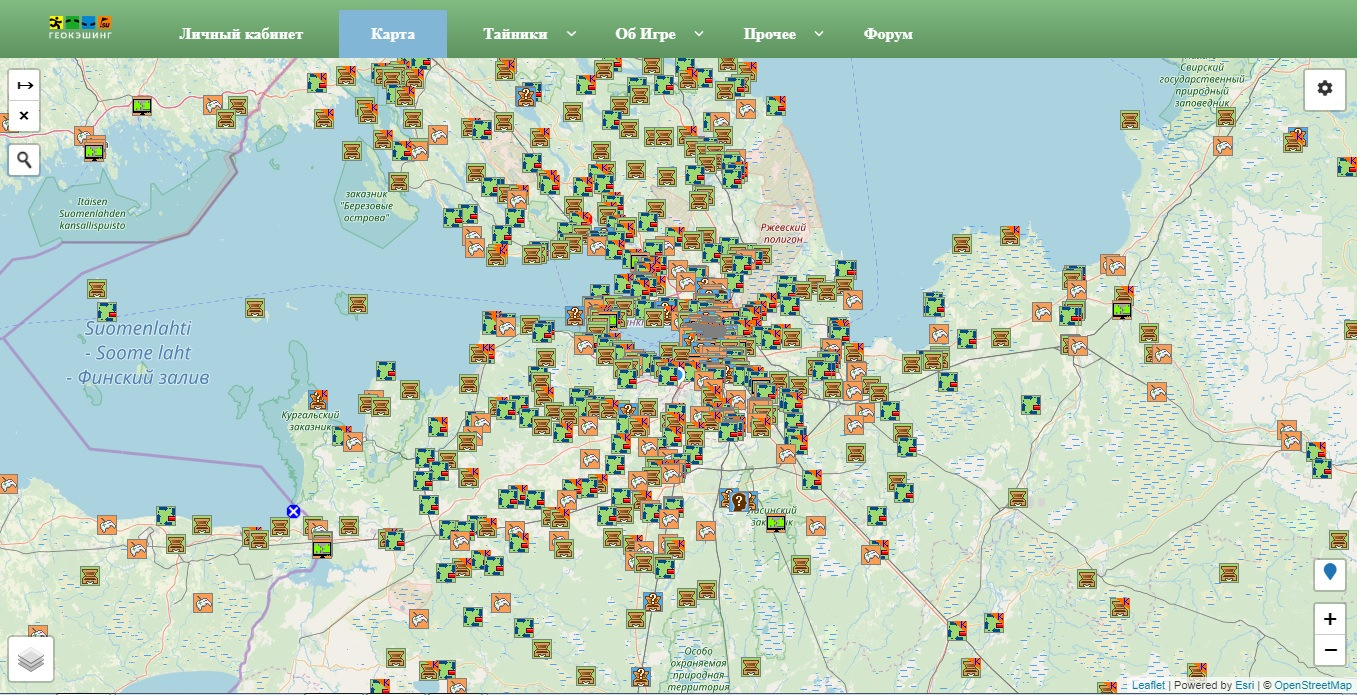Open the map settings gear
The image size is (1357, 695).
tap(1324, 89)
